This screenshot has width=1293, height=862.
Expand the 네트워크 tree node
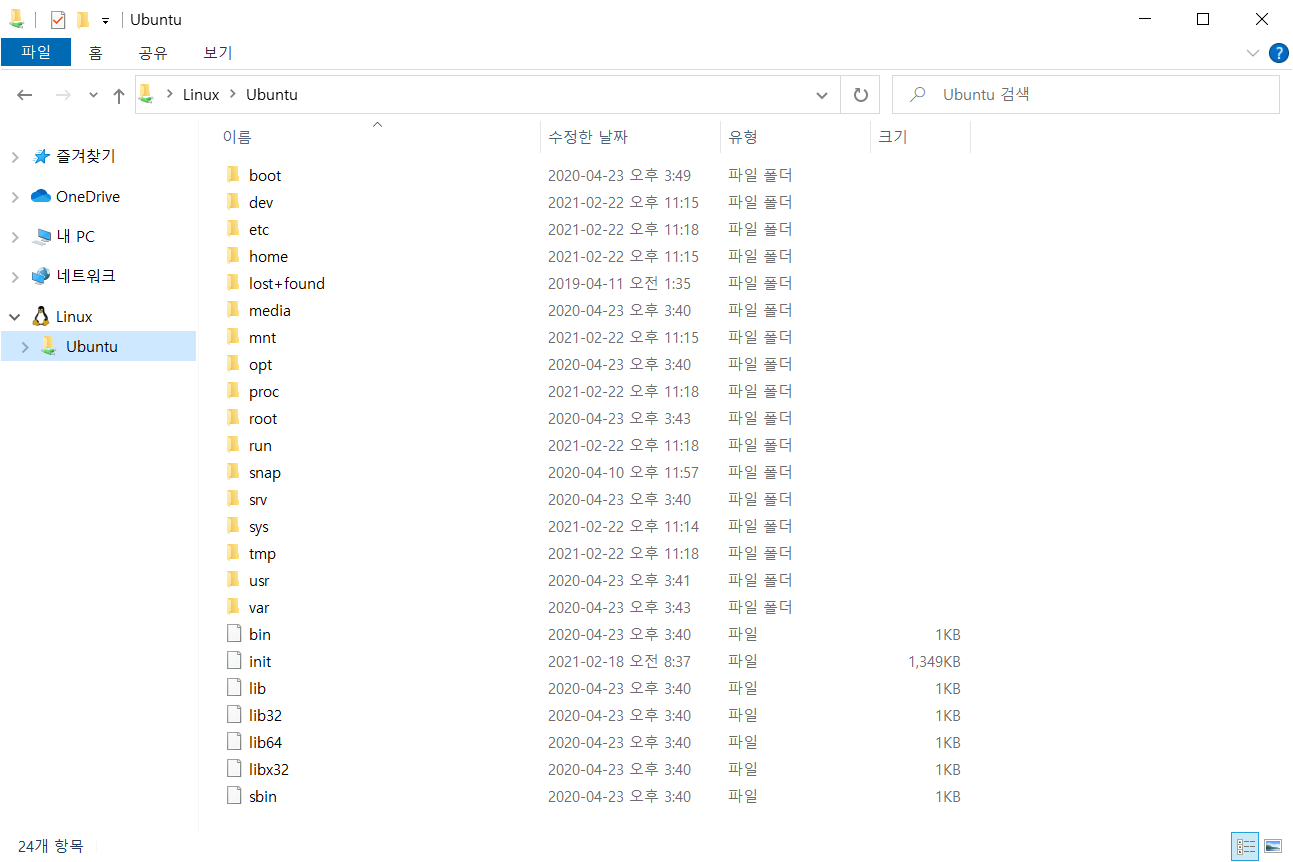[15, 276]
